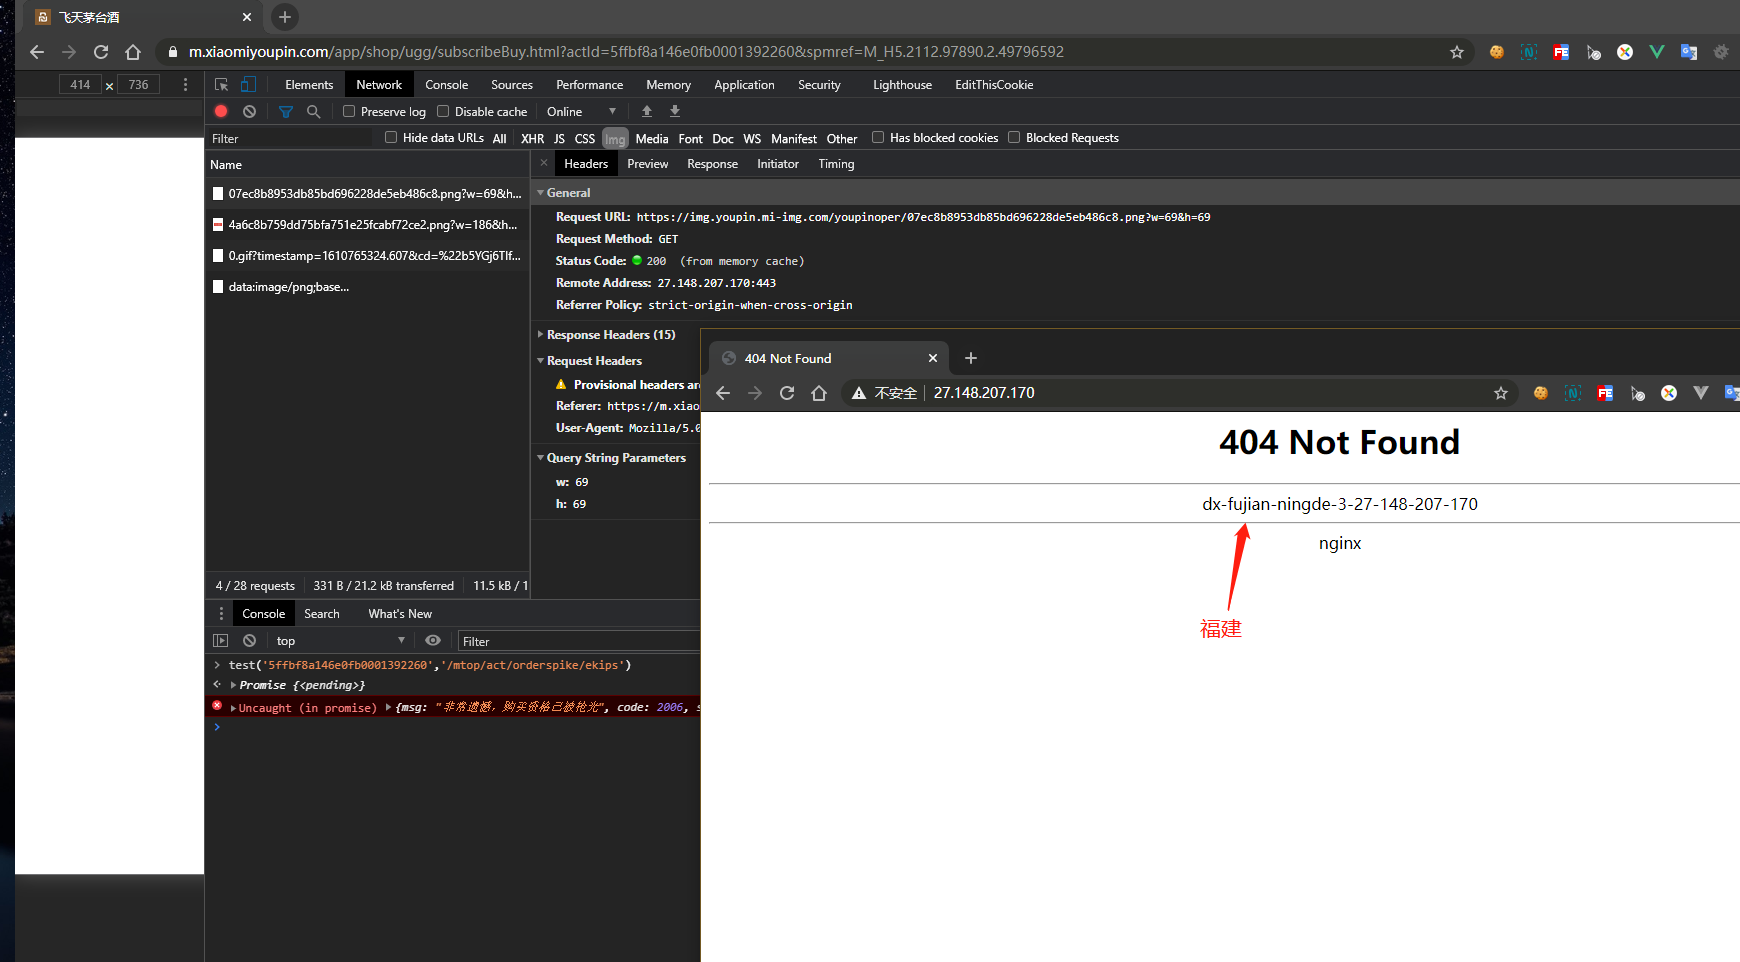The width and height of the screenshot is (1740, 962).
Task: Toggle device toolbar icon in DevTools
Action: pyautogui.click(x=248, y=84)
